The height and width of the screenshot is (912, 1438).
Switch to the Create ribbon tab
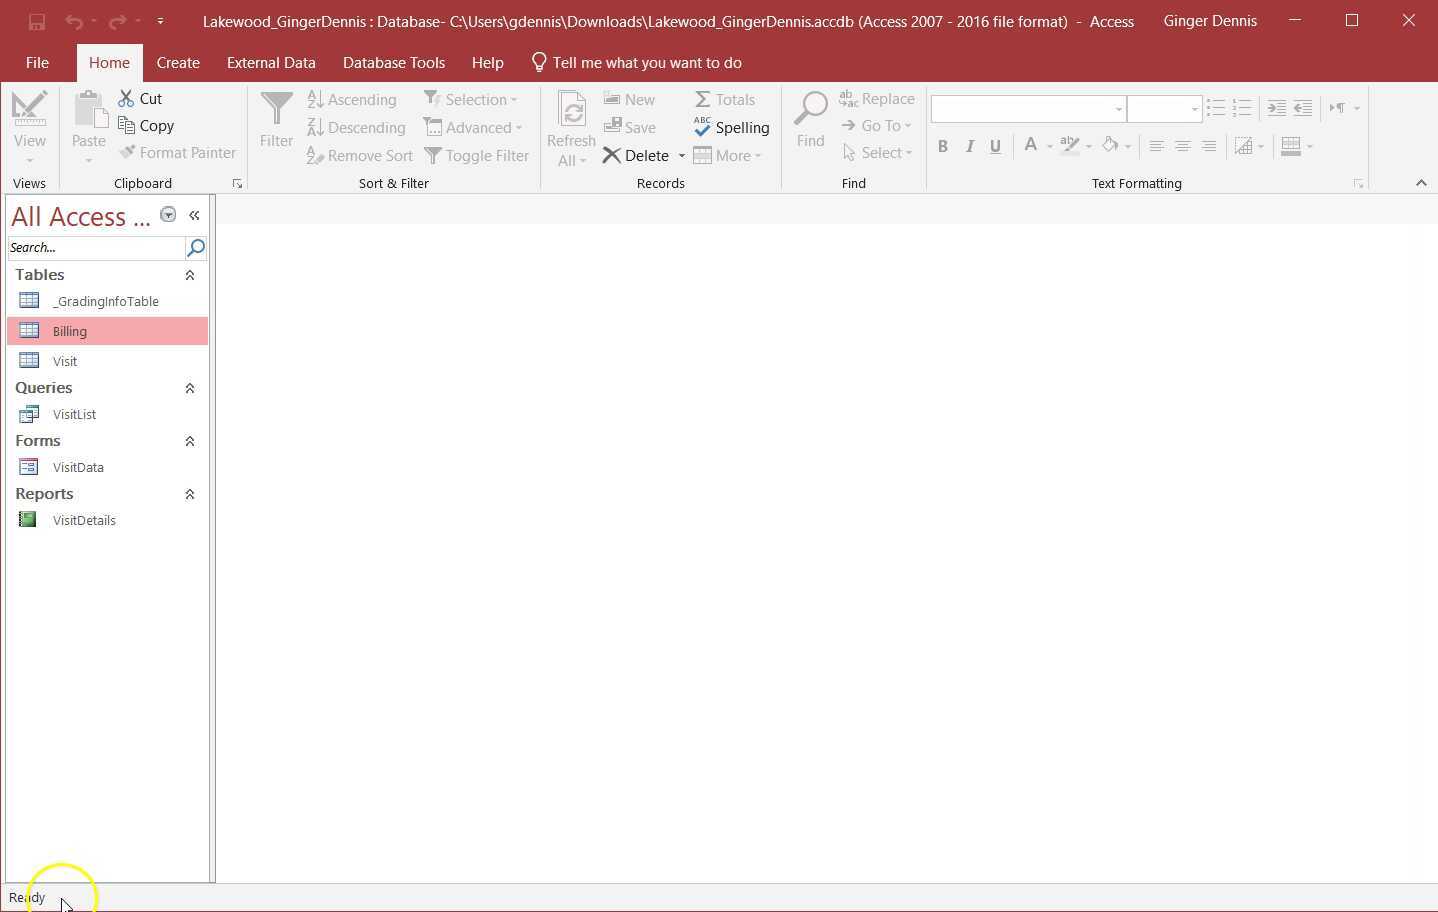tap(178, 62)
